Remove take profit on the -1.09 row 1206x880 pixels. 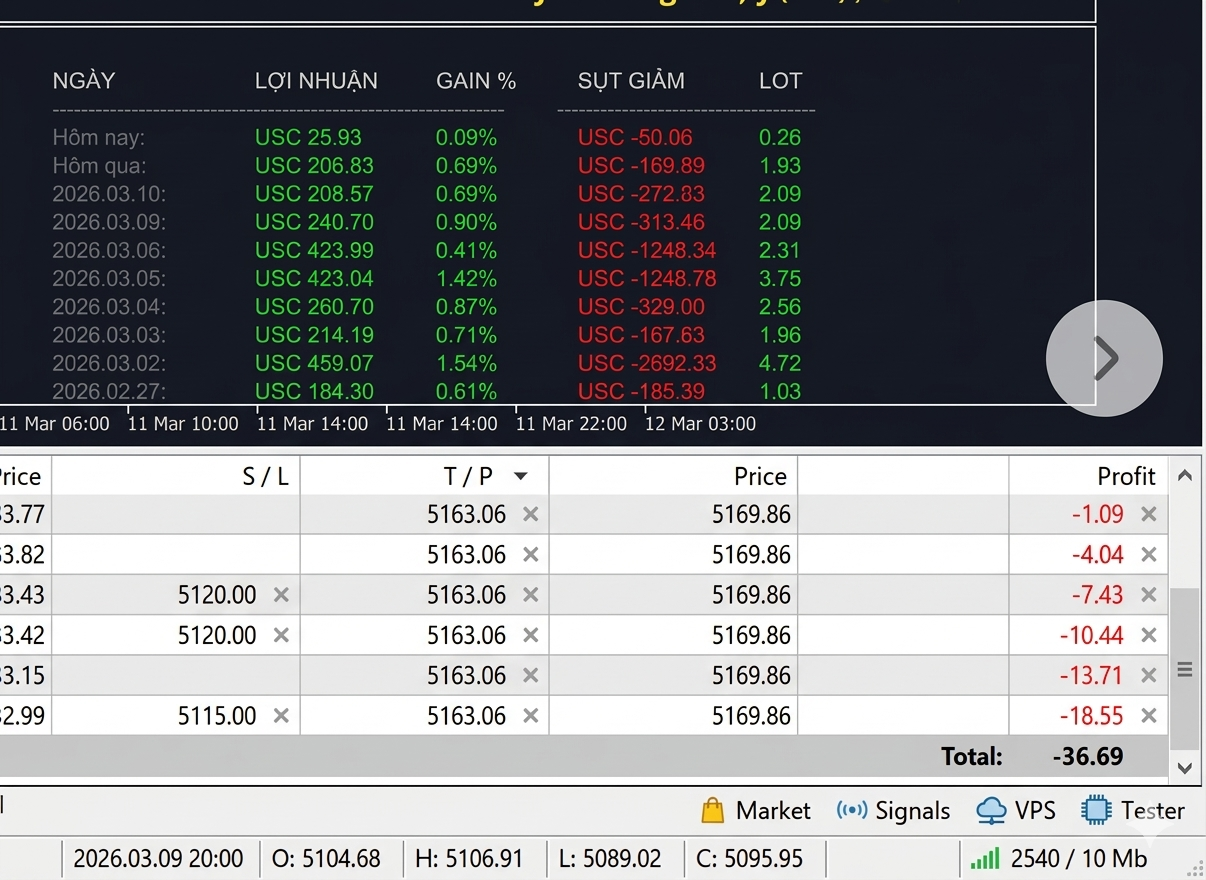click(x=530, y=514)
